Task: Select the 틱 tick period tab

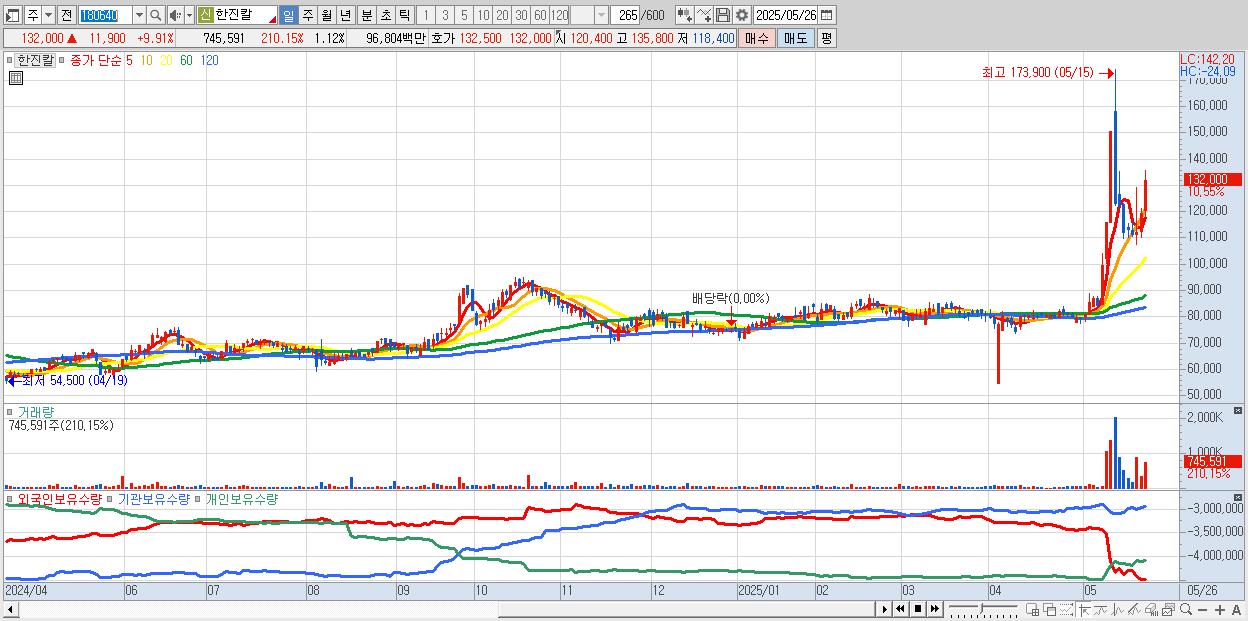Action: click(404, 15)
